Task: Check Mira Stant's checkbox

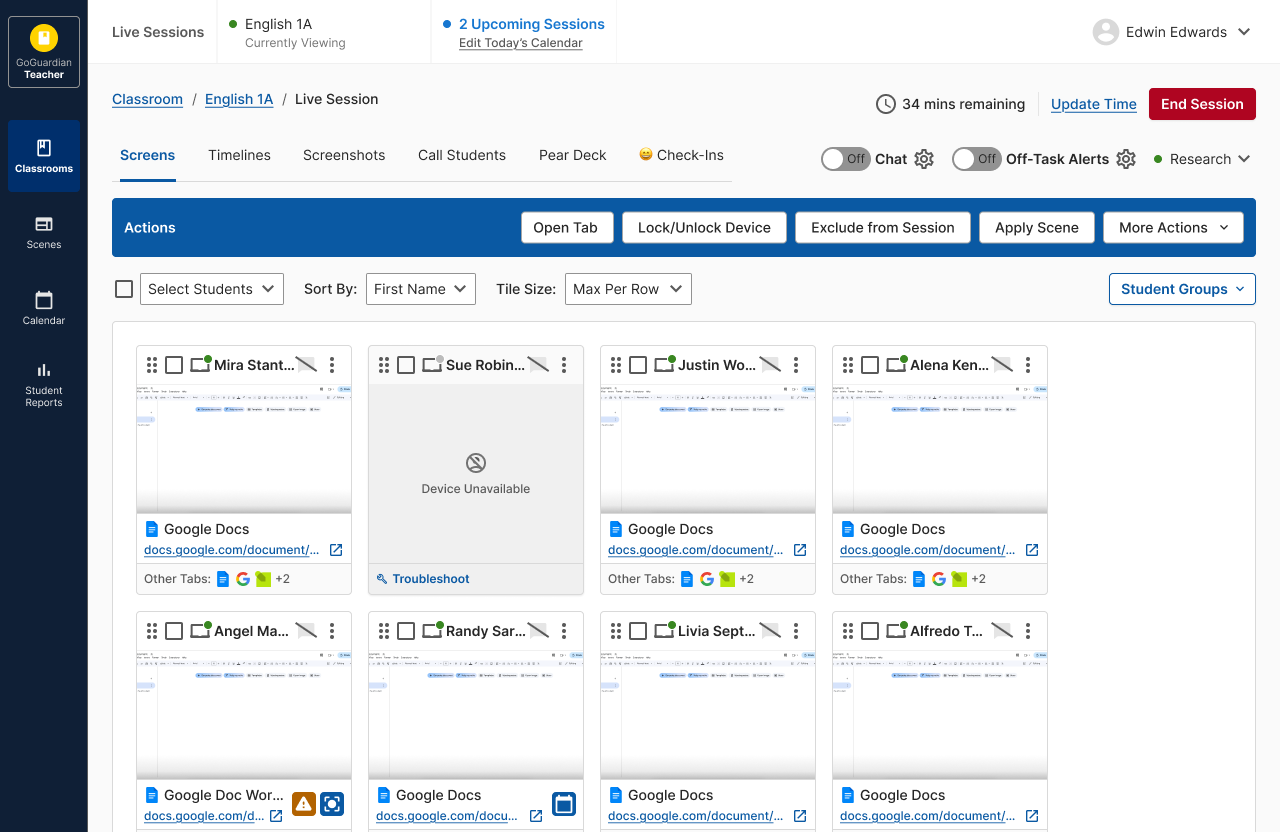Action: 174,365
